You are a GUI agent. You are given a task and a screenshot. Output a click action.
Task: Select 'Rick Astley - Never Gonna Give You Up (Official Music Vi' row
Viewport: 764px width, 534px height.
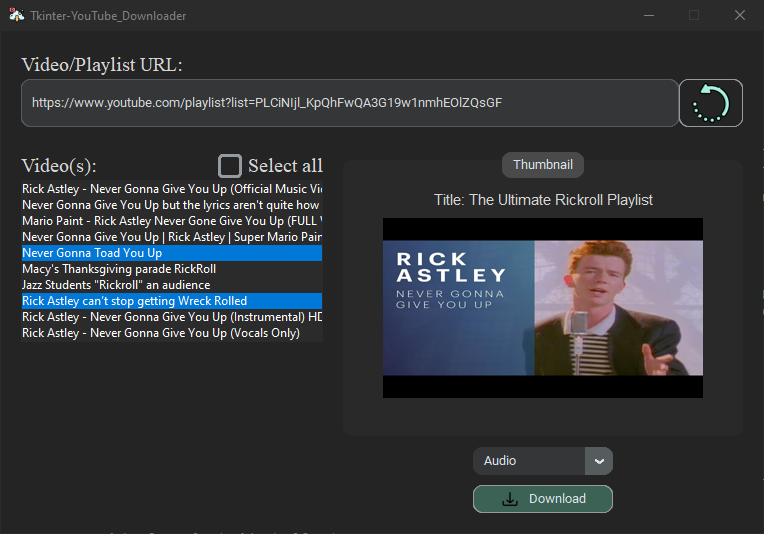(x=172, y=189)
